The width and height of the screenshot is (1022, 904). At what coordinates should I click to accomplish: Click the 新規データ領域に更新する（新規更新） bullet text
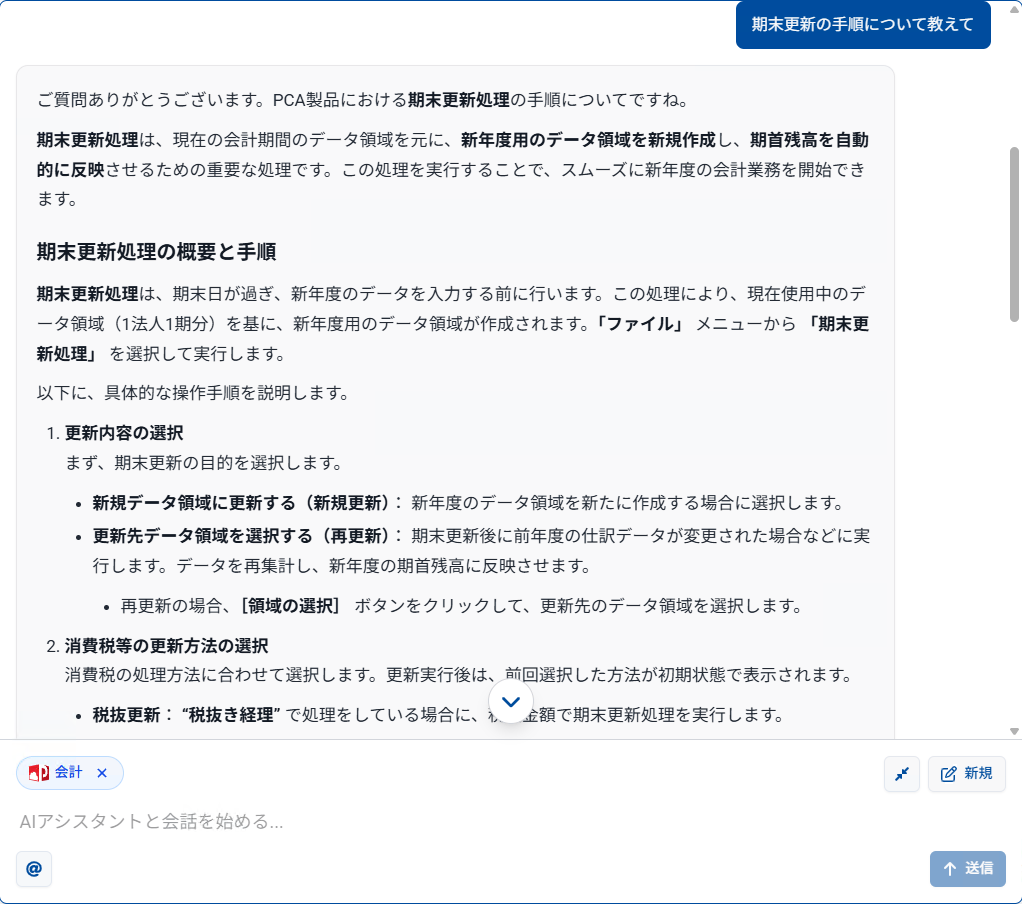tap(246, 502)
